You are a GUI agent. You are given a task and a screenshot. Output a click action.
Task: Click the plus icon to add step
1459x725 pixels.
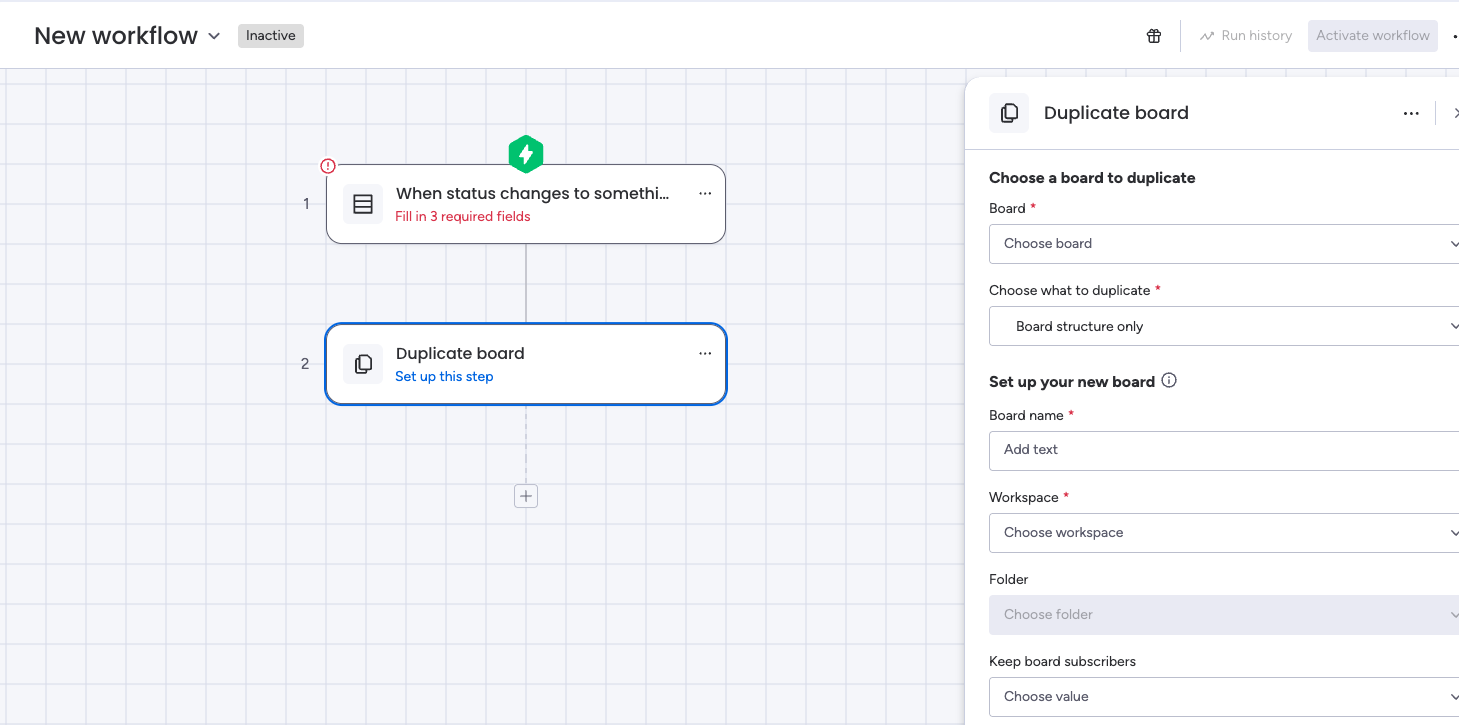coord(526,496)
